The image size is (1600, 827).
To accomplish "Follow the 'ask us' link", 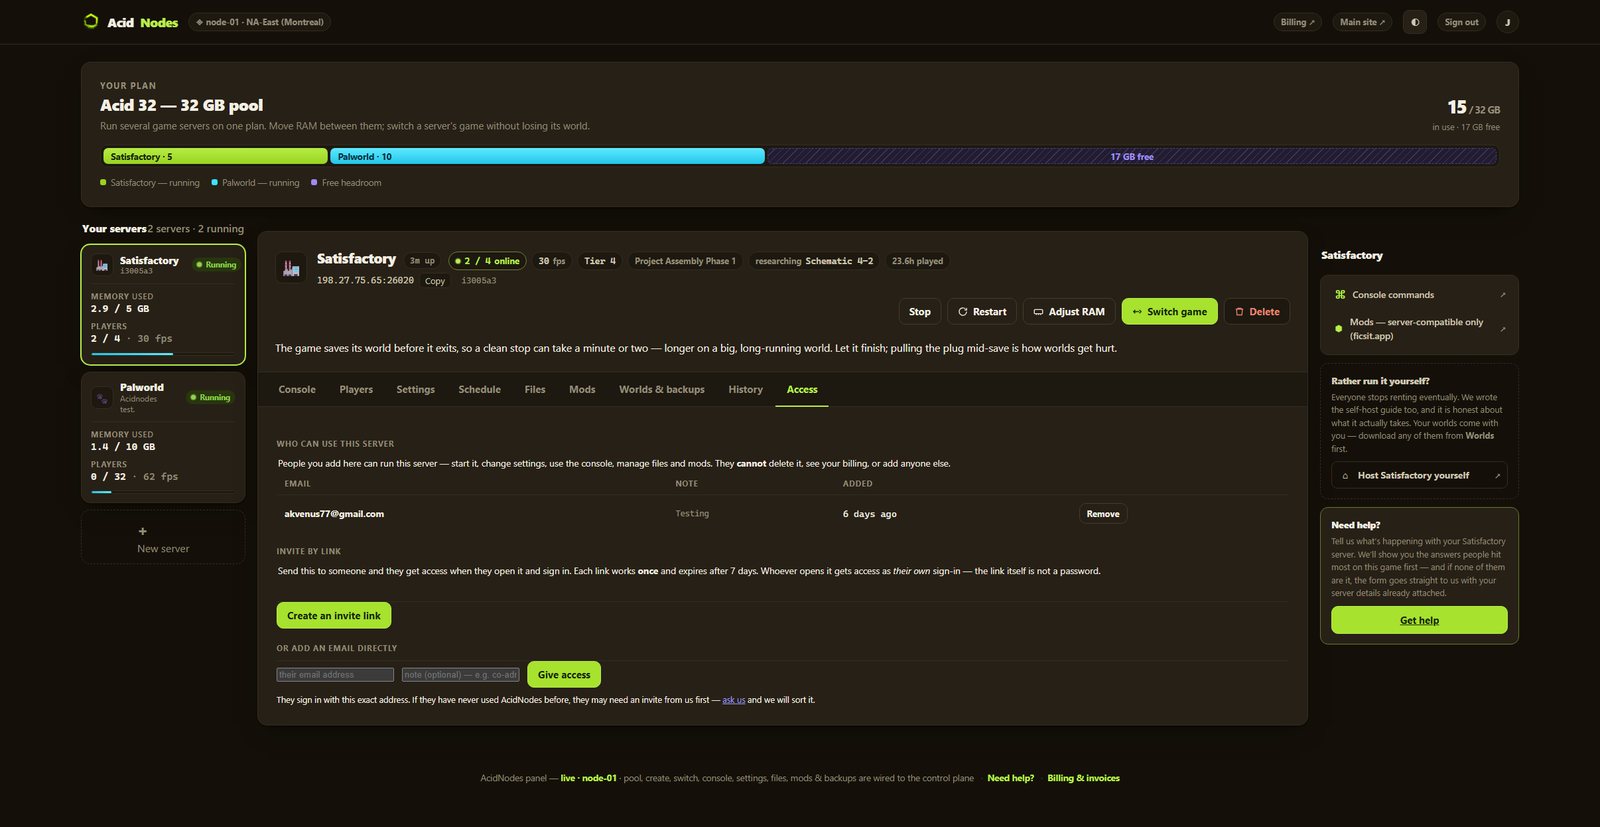I will pos(734,700).
